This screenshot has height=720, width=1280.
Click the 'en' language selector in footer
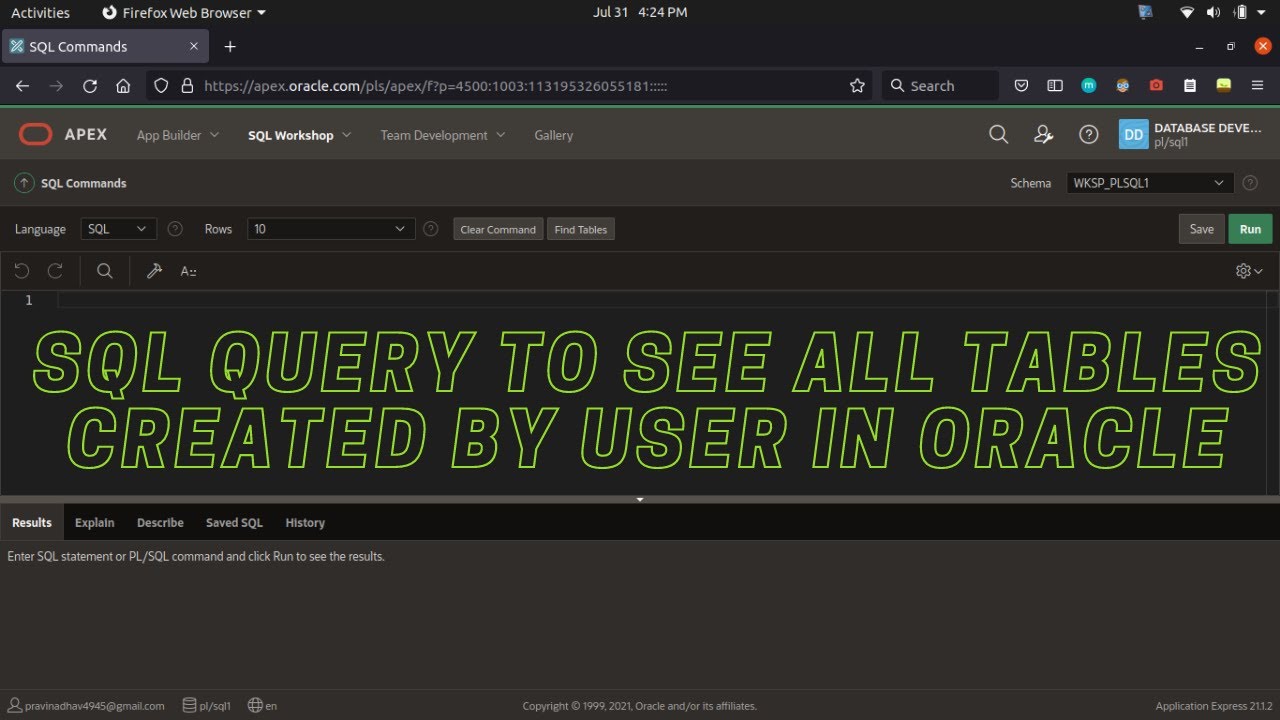coord(262,705)
